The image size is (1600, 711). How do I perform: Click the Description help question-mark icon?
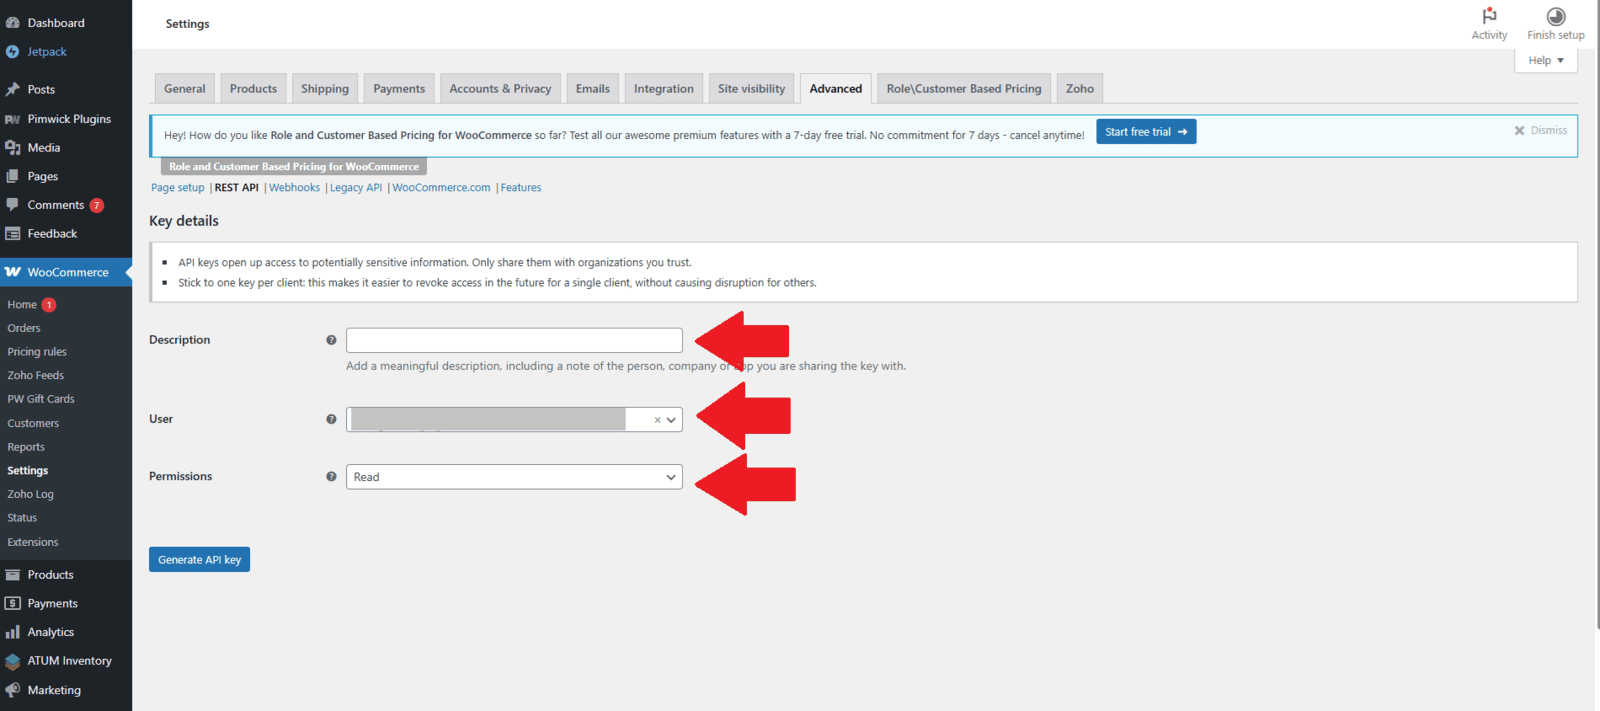331,340
